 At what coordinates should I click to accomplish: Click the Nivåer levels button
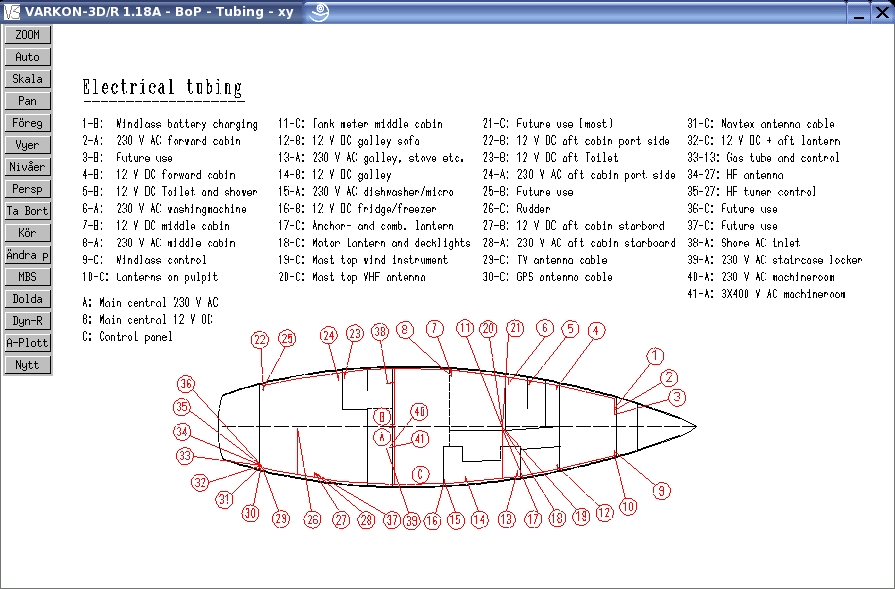(x=27, y=167)
